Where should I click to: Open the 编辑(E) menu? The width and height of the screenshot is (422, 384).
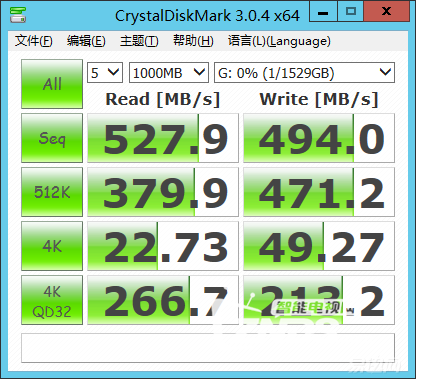tap(86, 41)
